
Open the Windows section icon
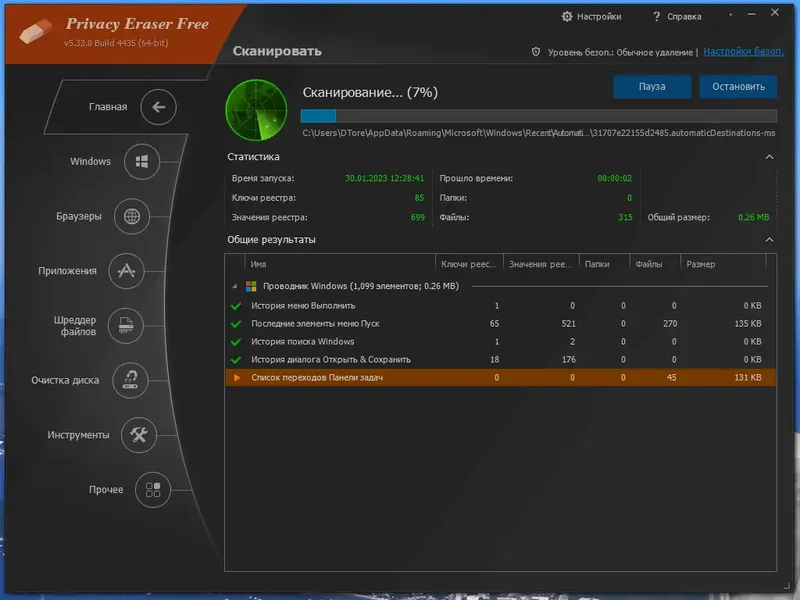click(x=142, y=162)
